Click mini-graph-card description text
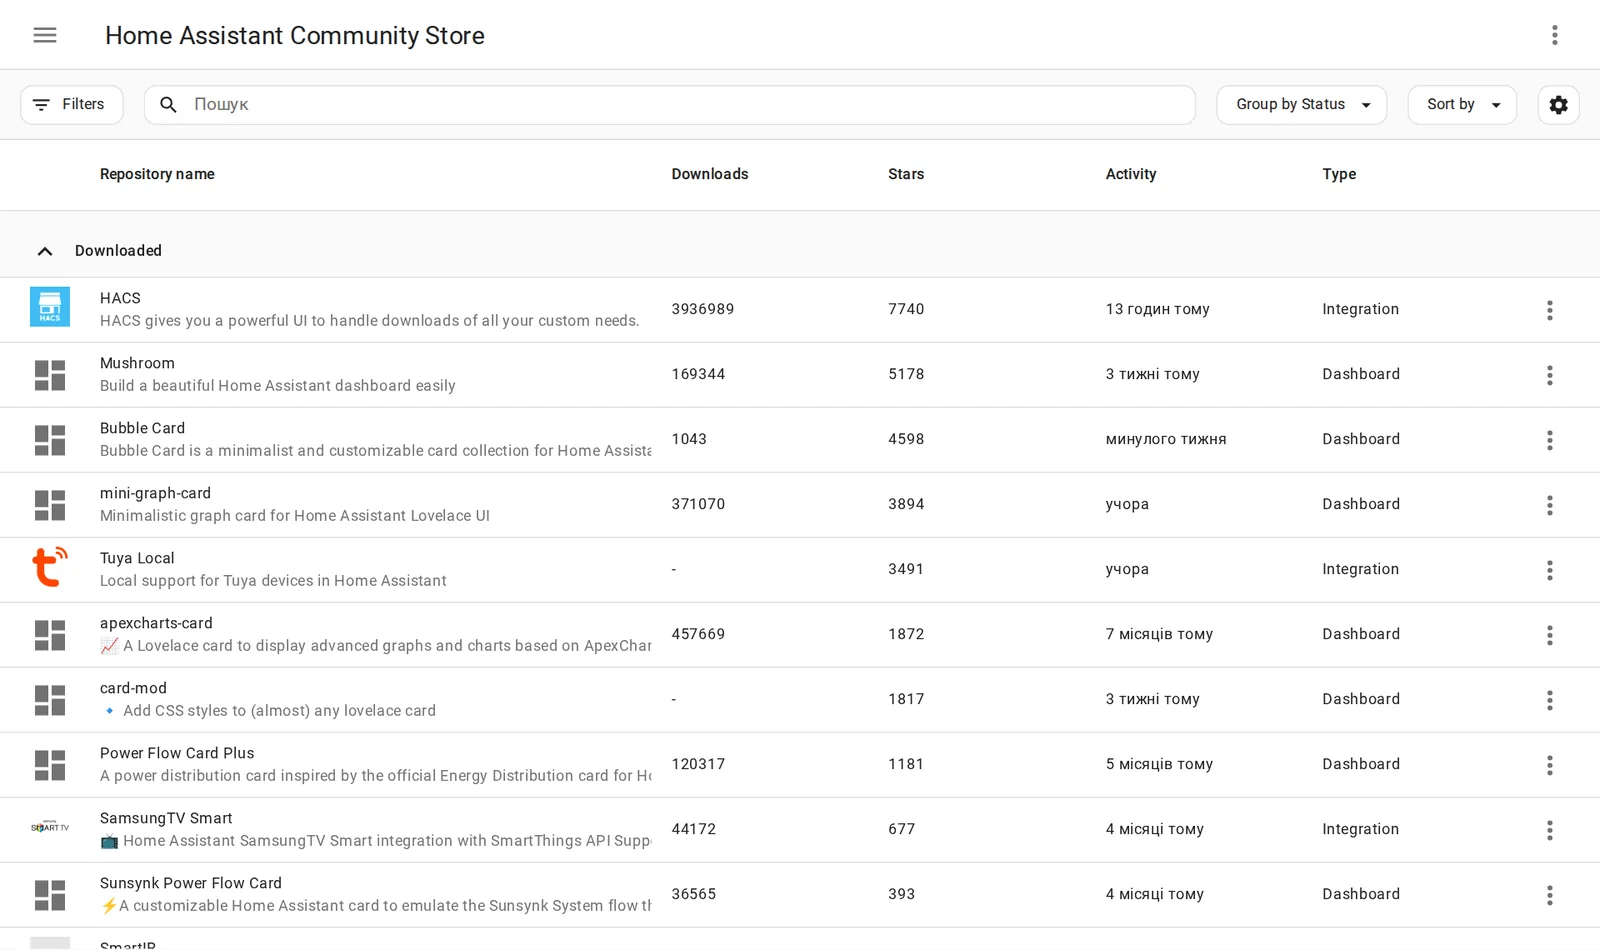This screenshot has width=1600, height=950. 295,516
